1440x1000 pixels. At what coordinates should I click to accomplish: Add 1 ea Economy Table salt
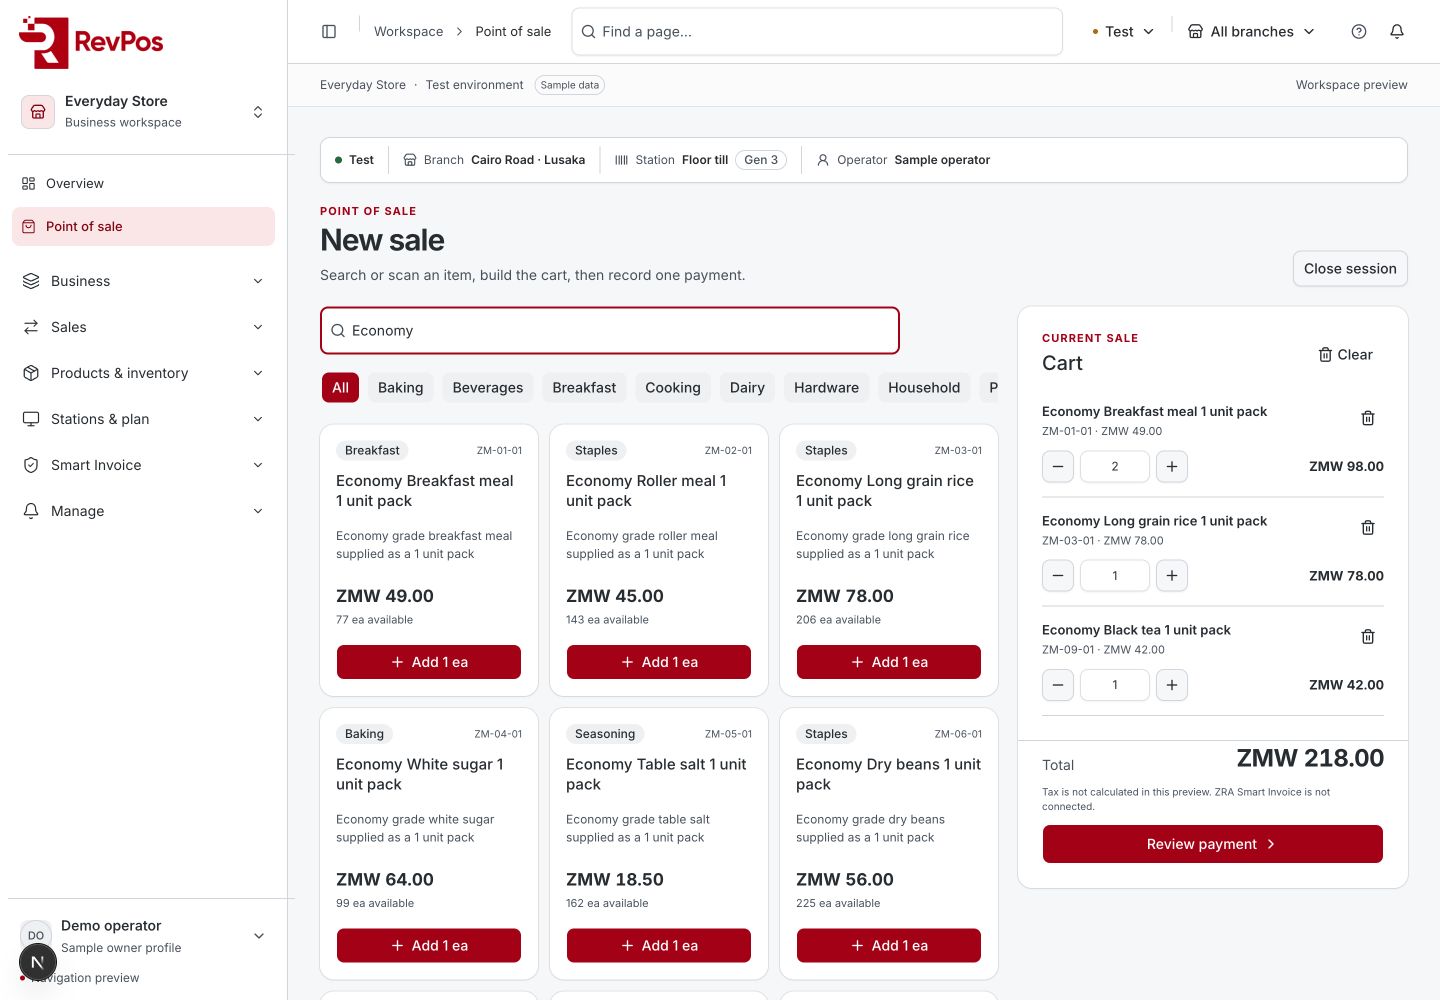click(x=659, y=946)
